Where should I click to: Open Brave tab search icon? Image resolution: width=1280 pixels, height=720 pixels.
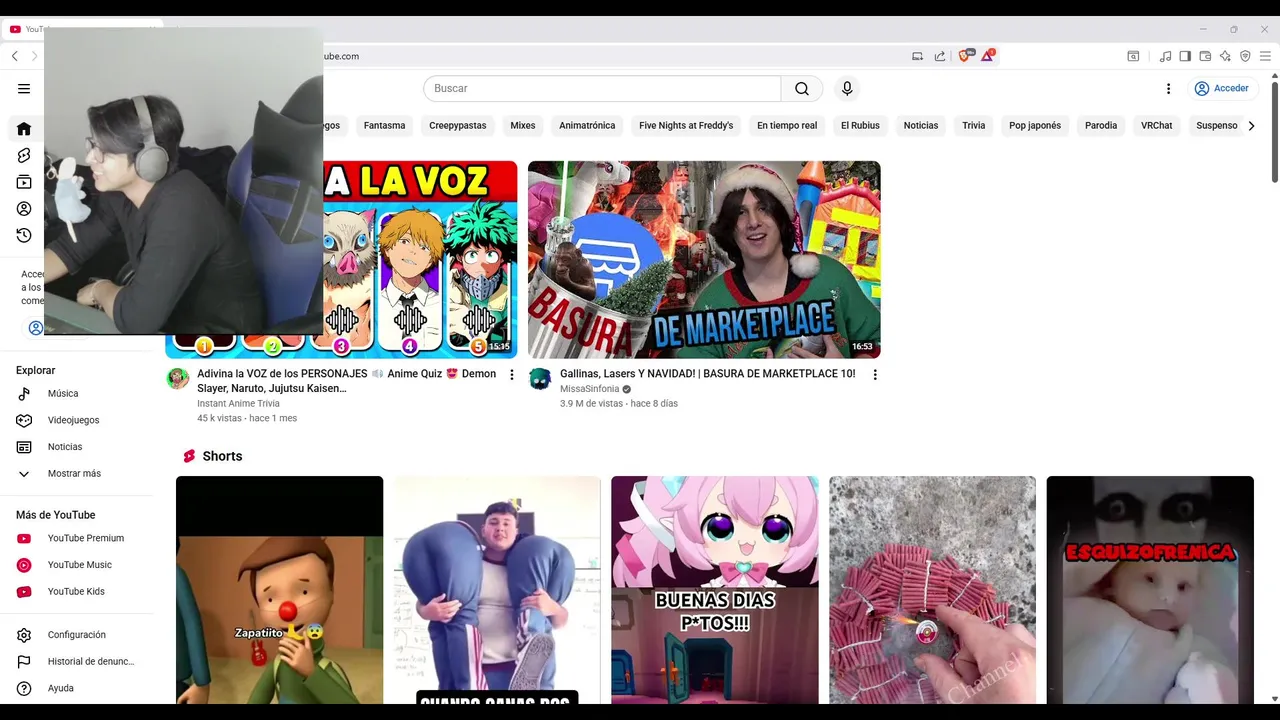click(1133, 56)
